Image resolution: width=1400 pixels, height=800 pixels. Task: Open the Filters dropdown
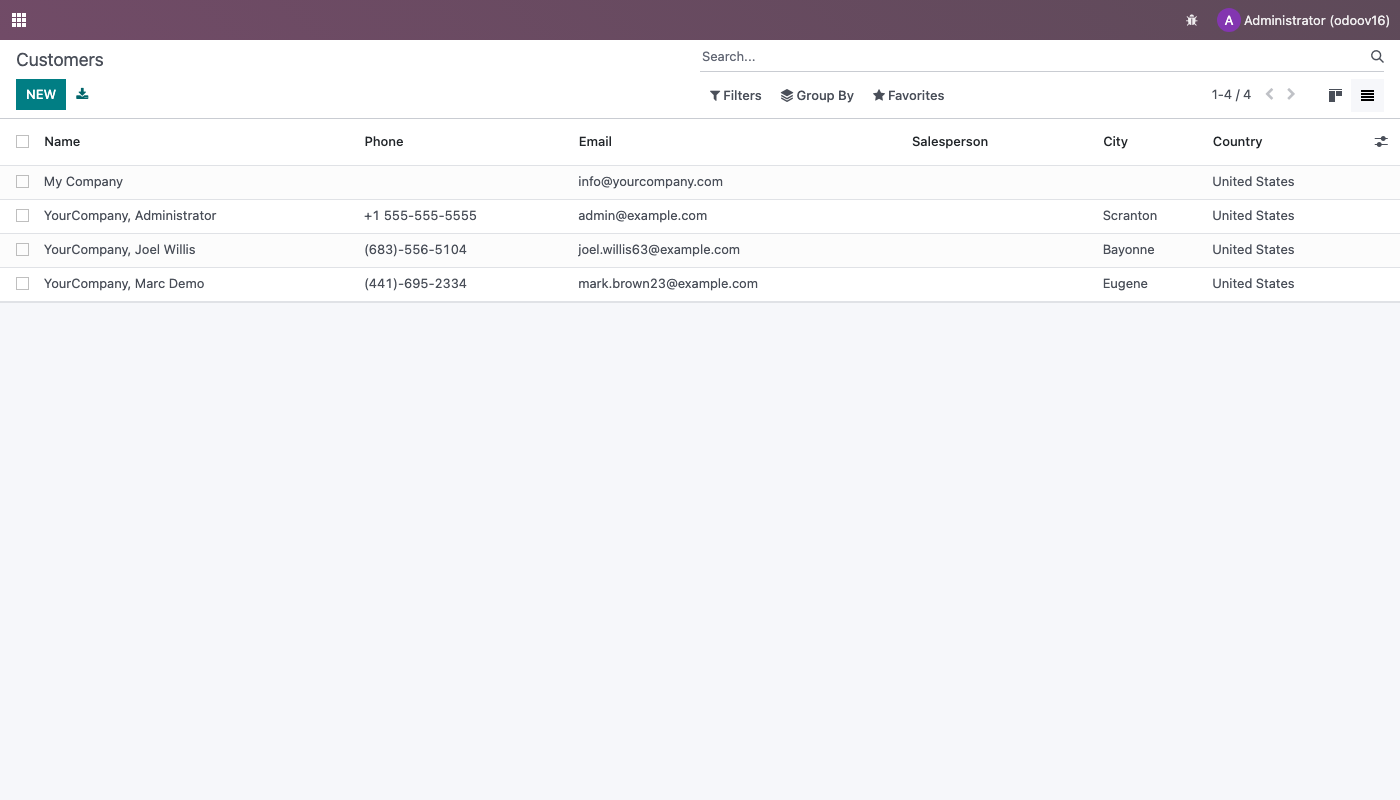tap(736, 96)
